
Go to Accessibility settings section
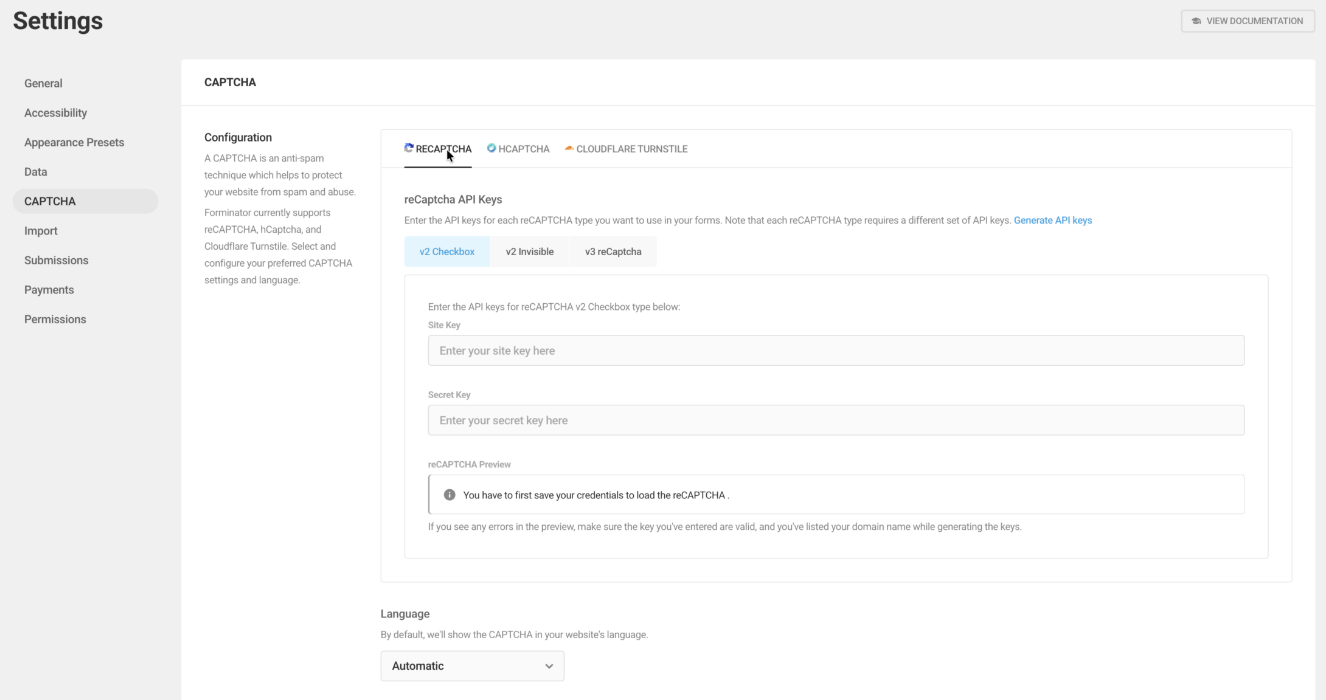[56, 113]
